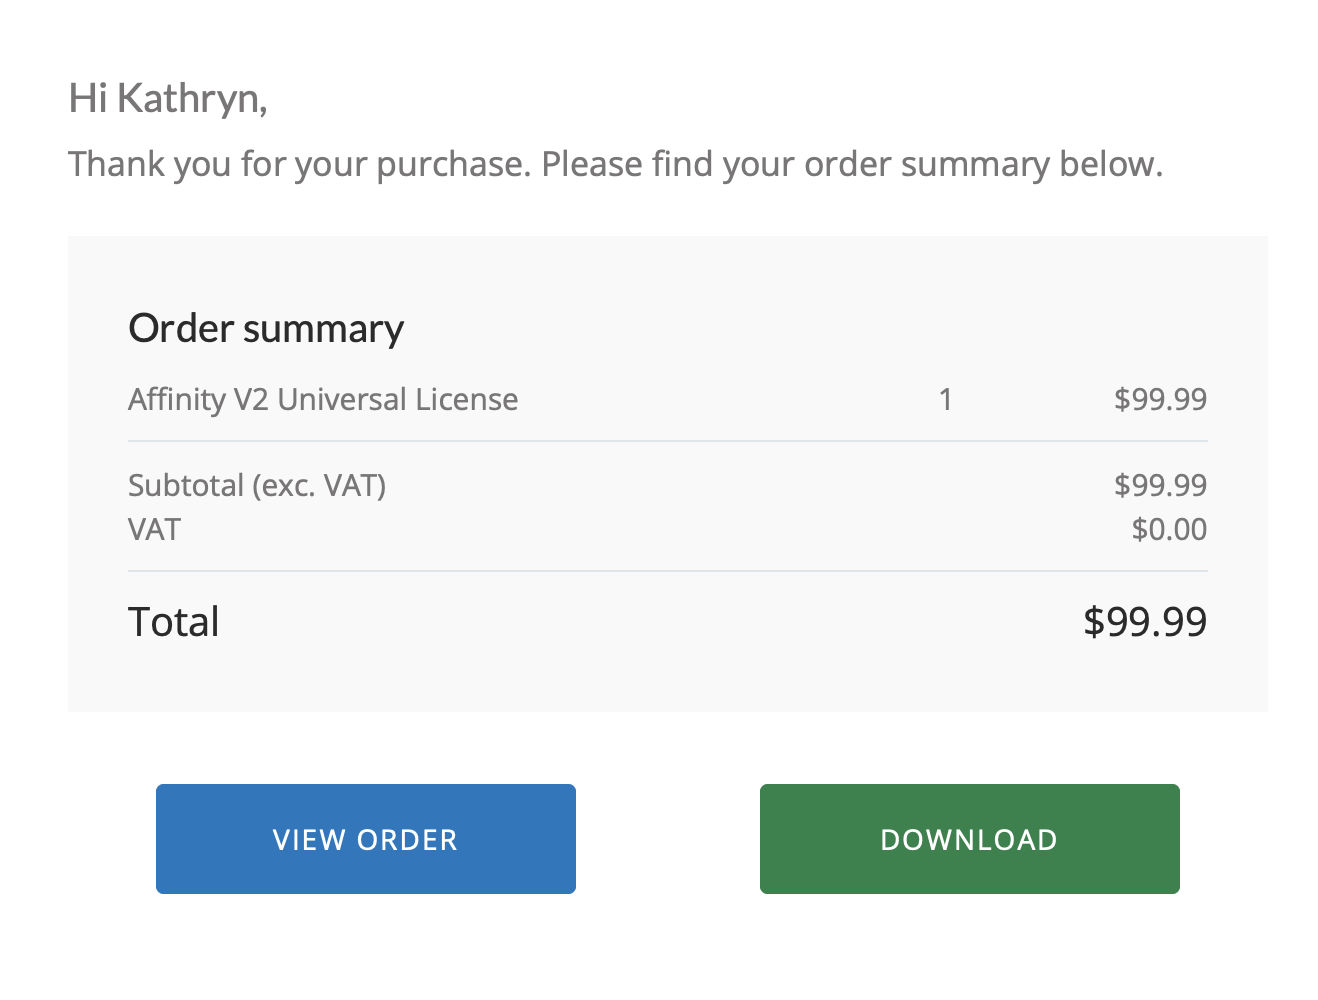Click the '(exc. VAT)' parenthetical text
The height and width of the screenshot is (1000, 1318).
319,485
